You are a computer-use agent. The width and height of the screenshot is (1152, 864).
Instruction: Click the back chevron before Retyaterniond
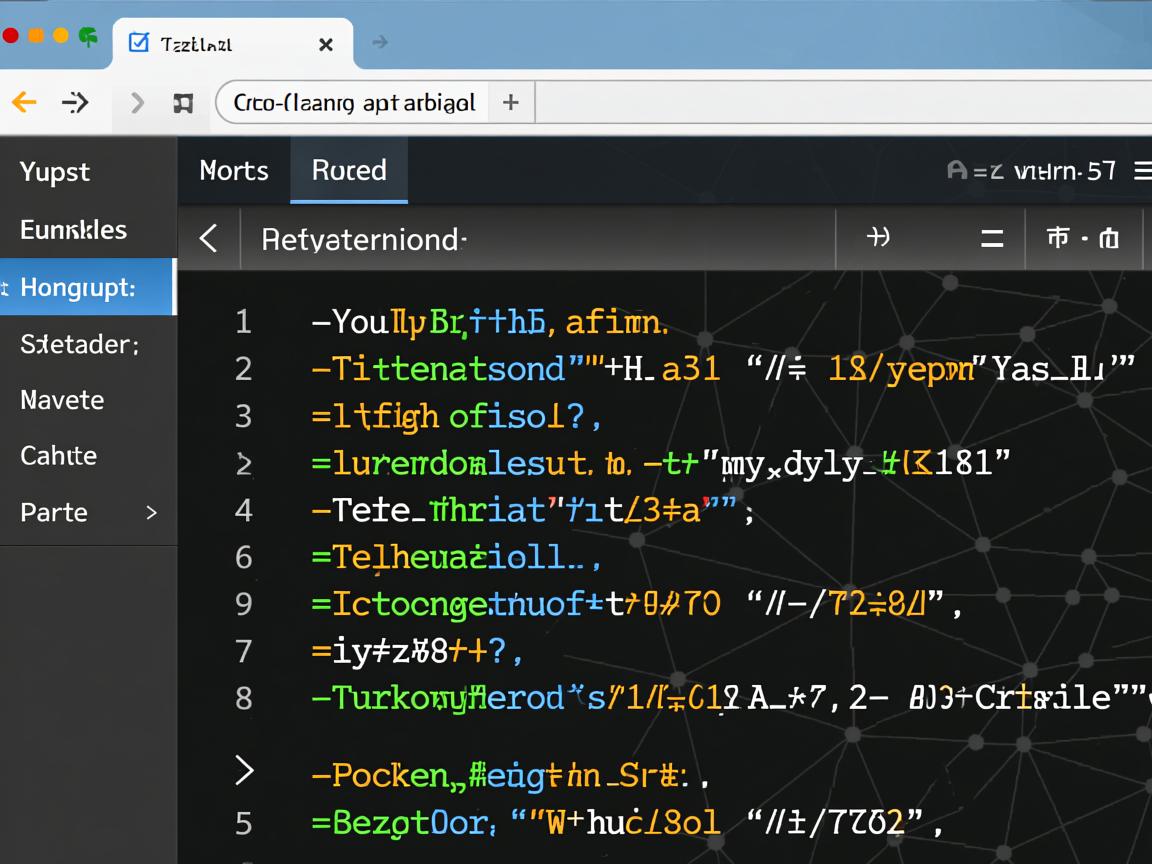209,238
